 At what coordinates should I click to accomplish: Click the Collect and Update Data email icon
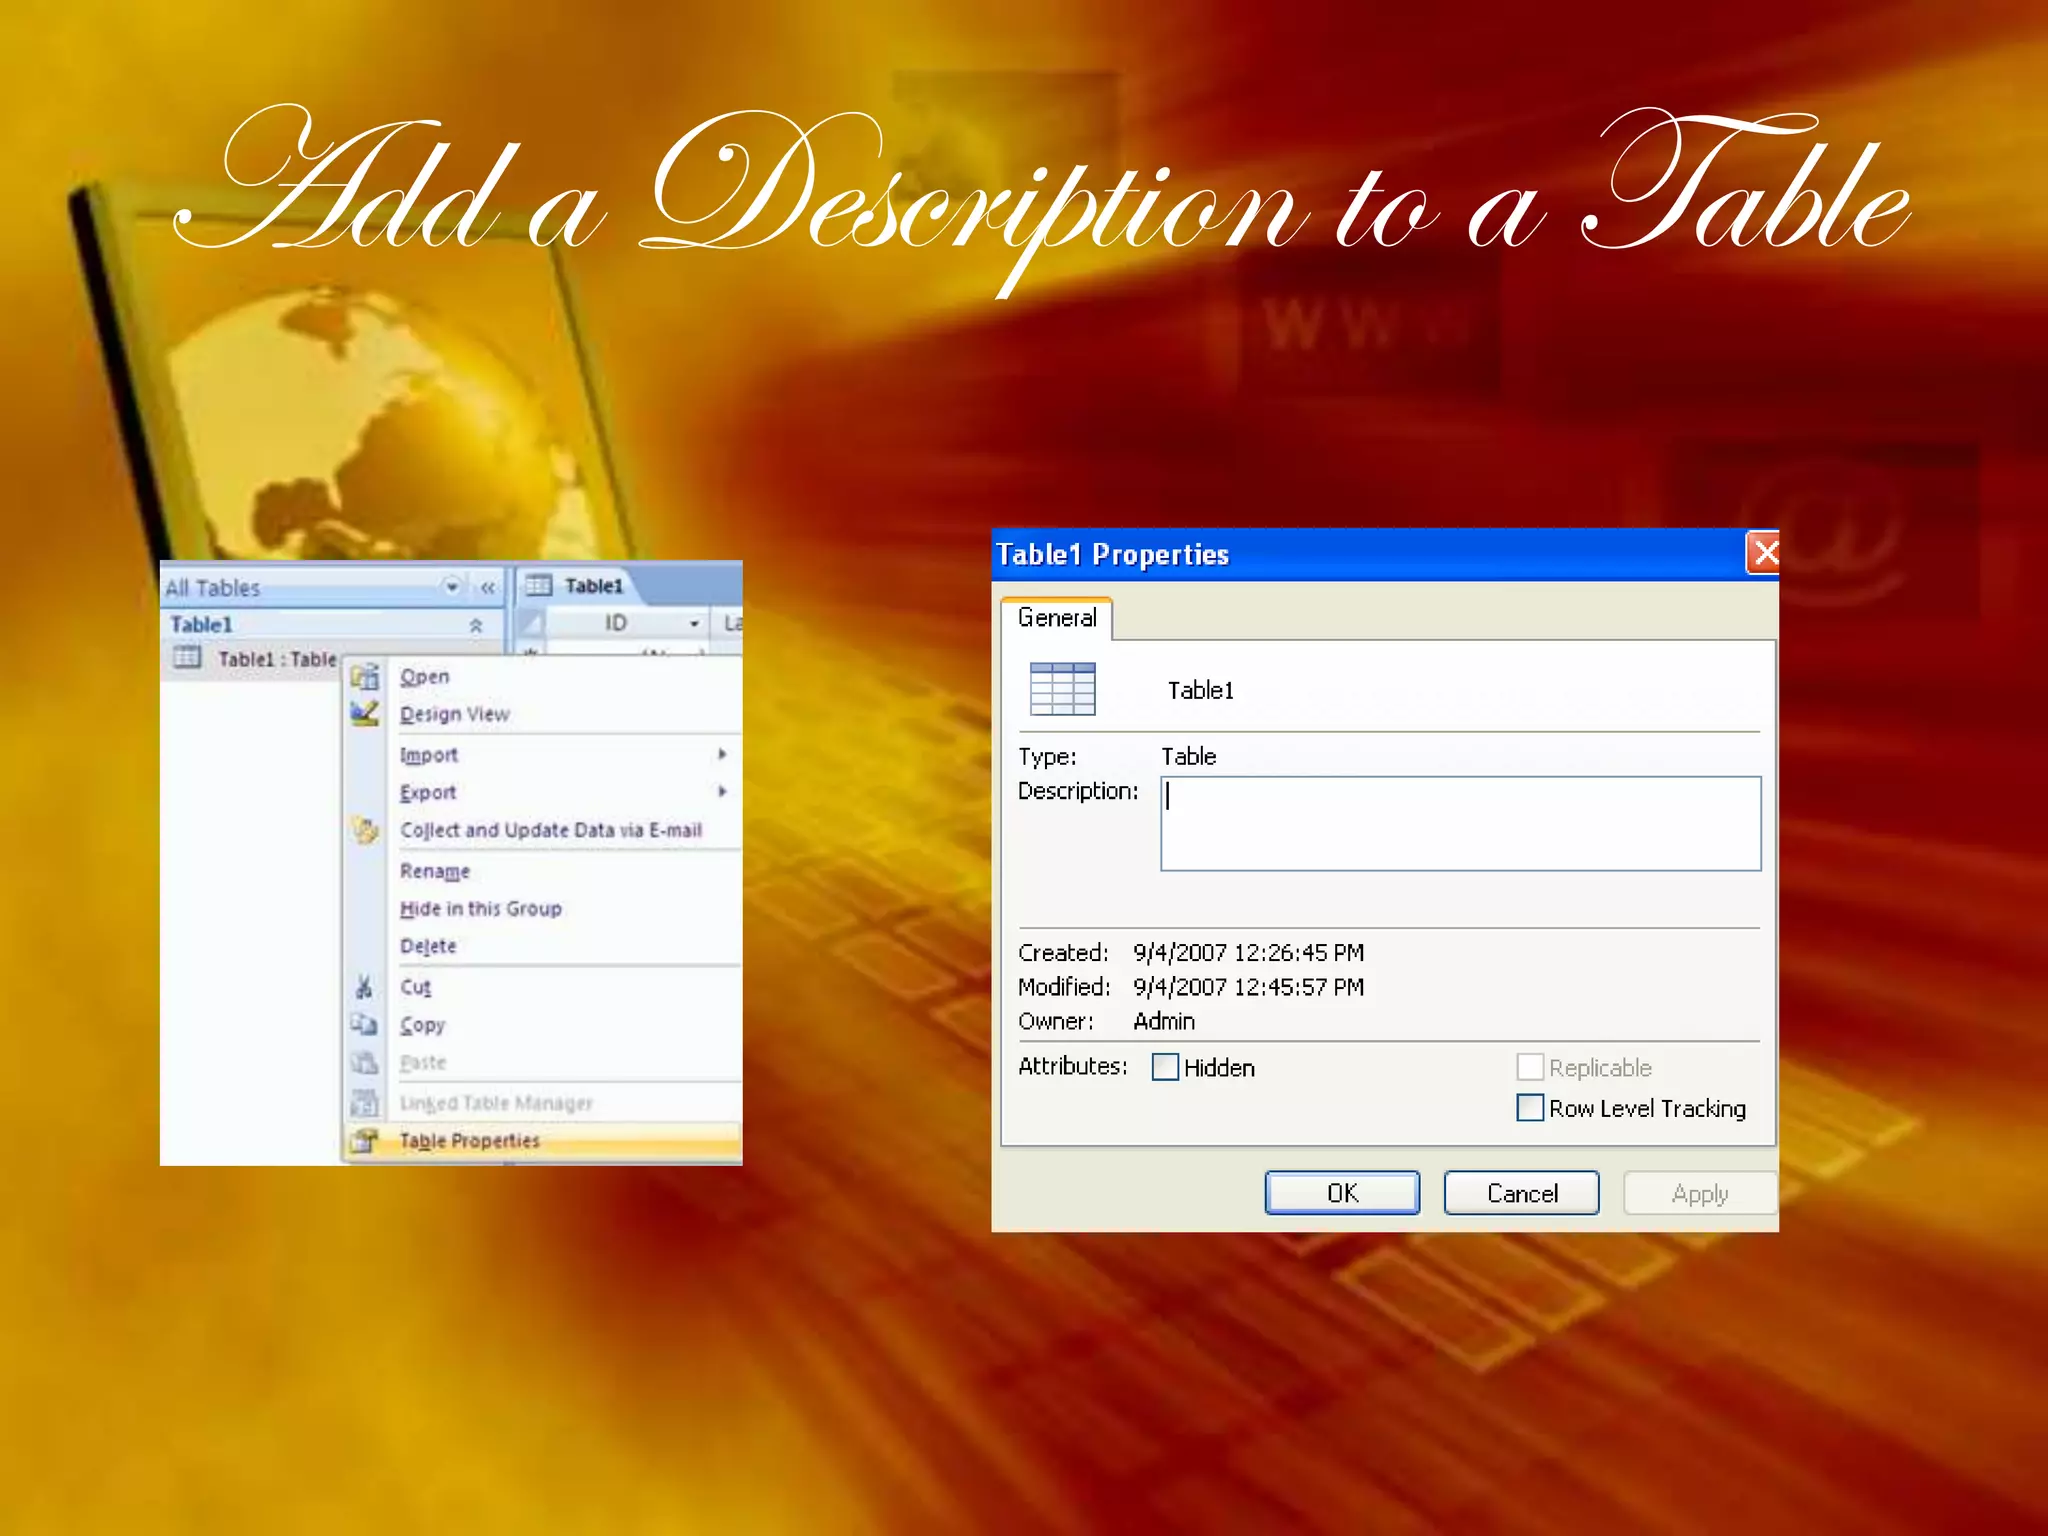[x=365, y=830]
